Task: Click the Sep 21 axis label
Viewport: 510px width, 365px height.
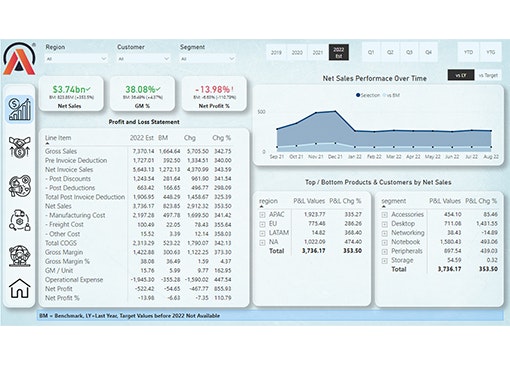Action: tap(277, 157)
